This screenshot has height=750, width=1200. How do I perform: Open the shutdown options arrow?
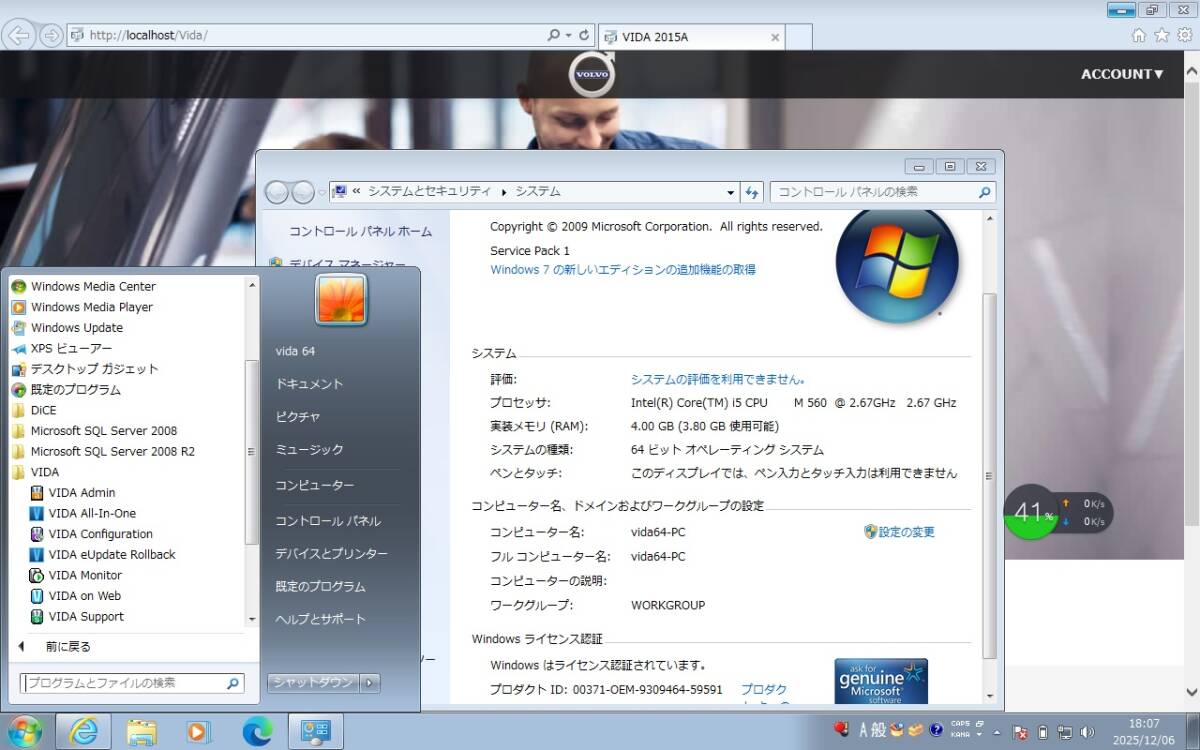(x=370, y=682)
